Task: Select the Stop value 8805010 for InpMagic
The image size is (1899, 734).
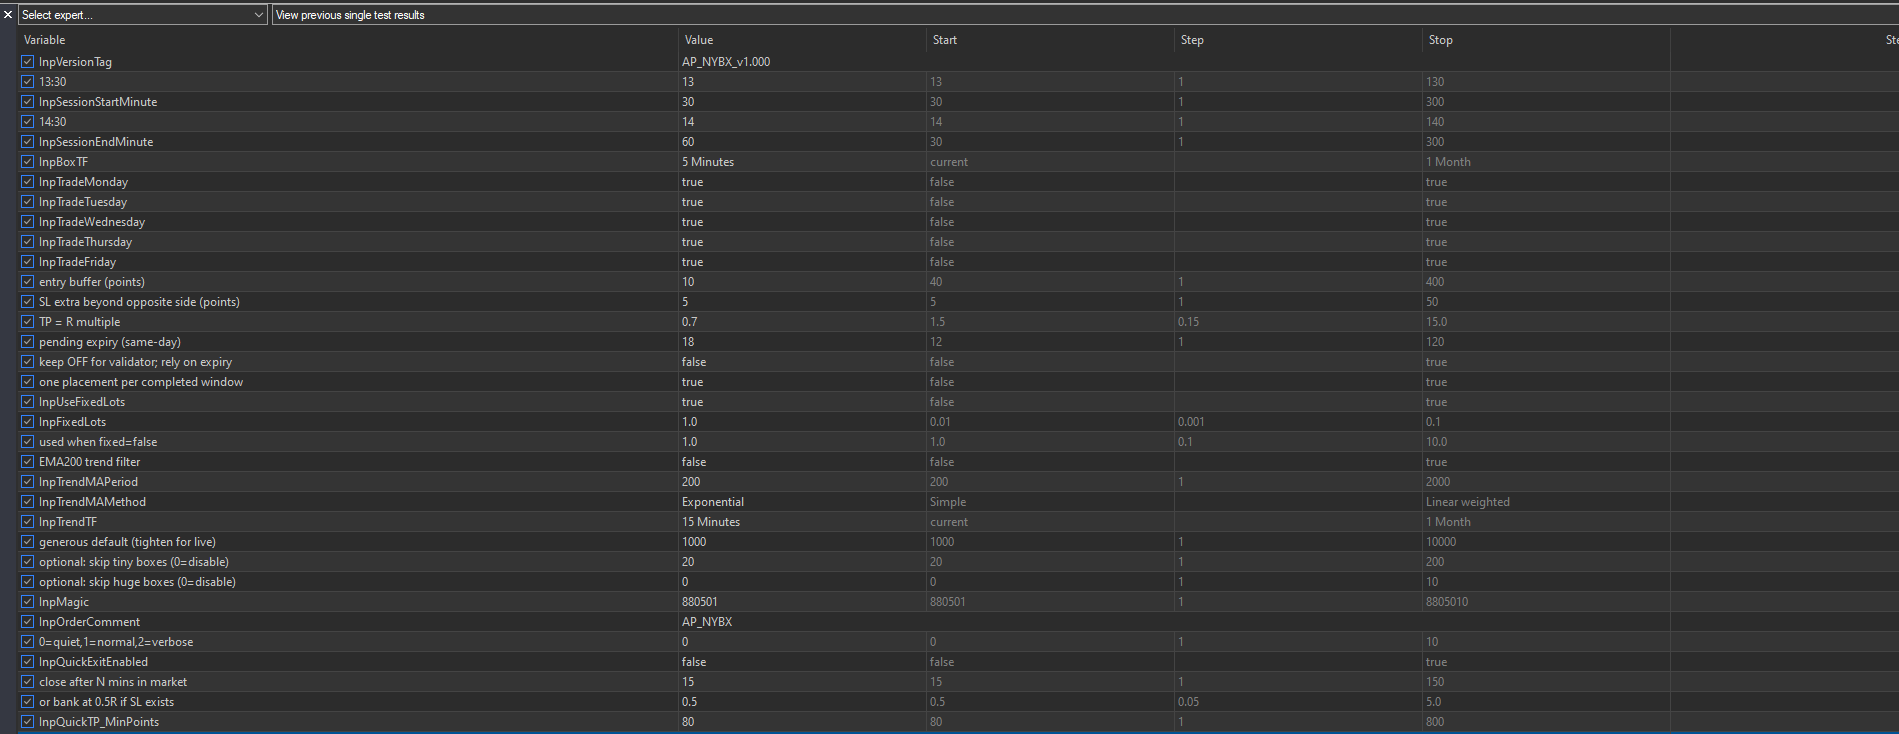Action: pyautogui.click(x=1546, y=602)
